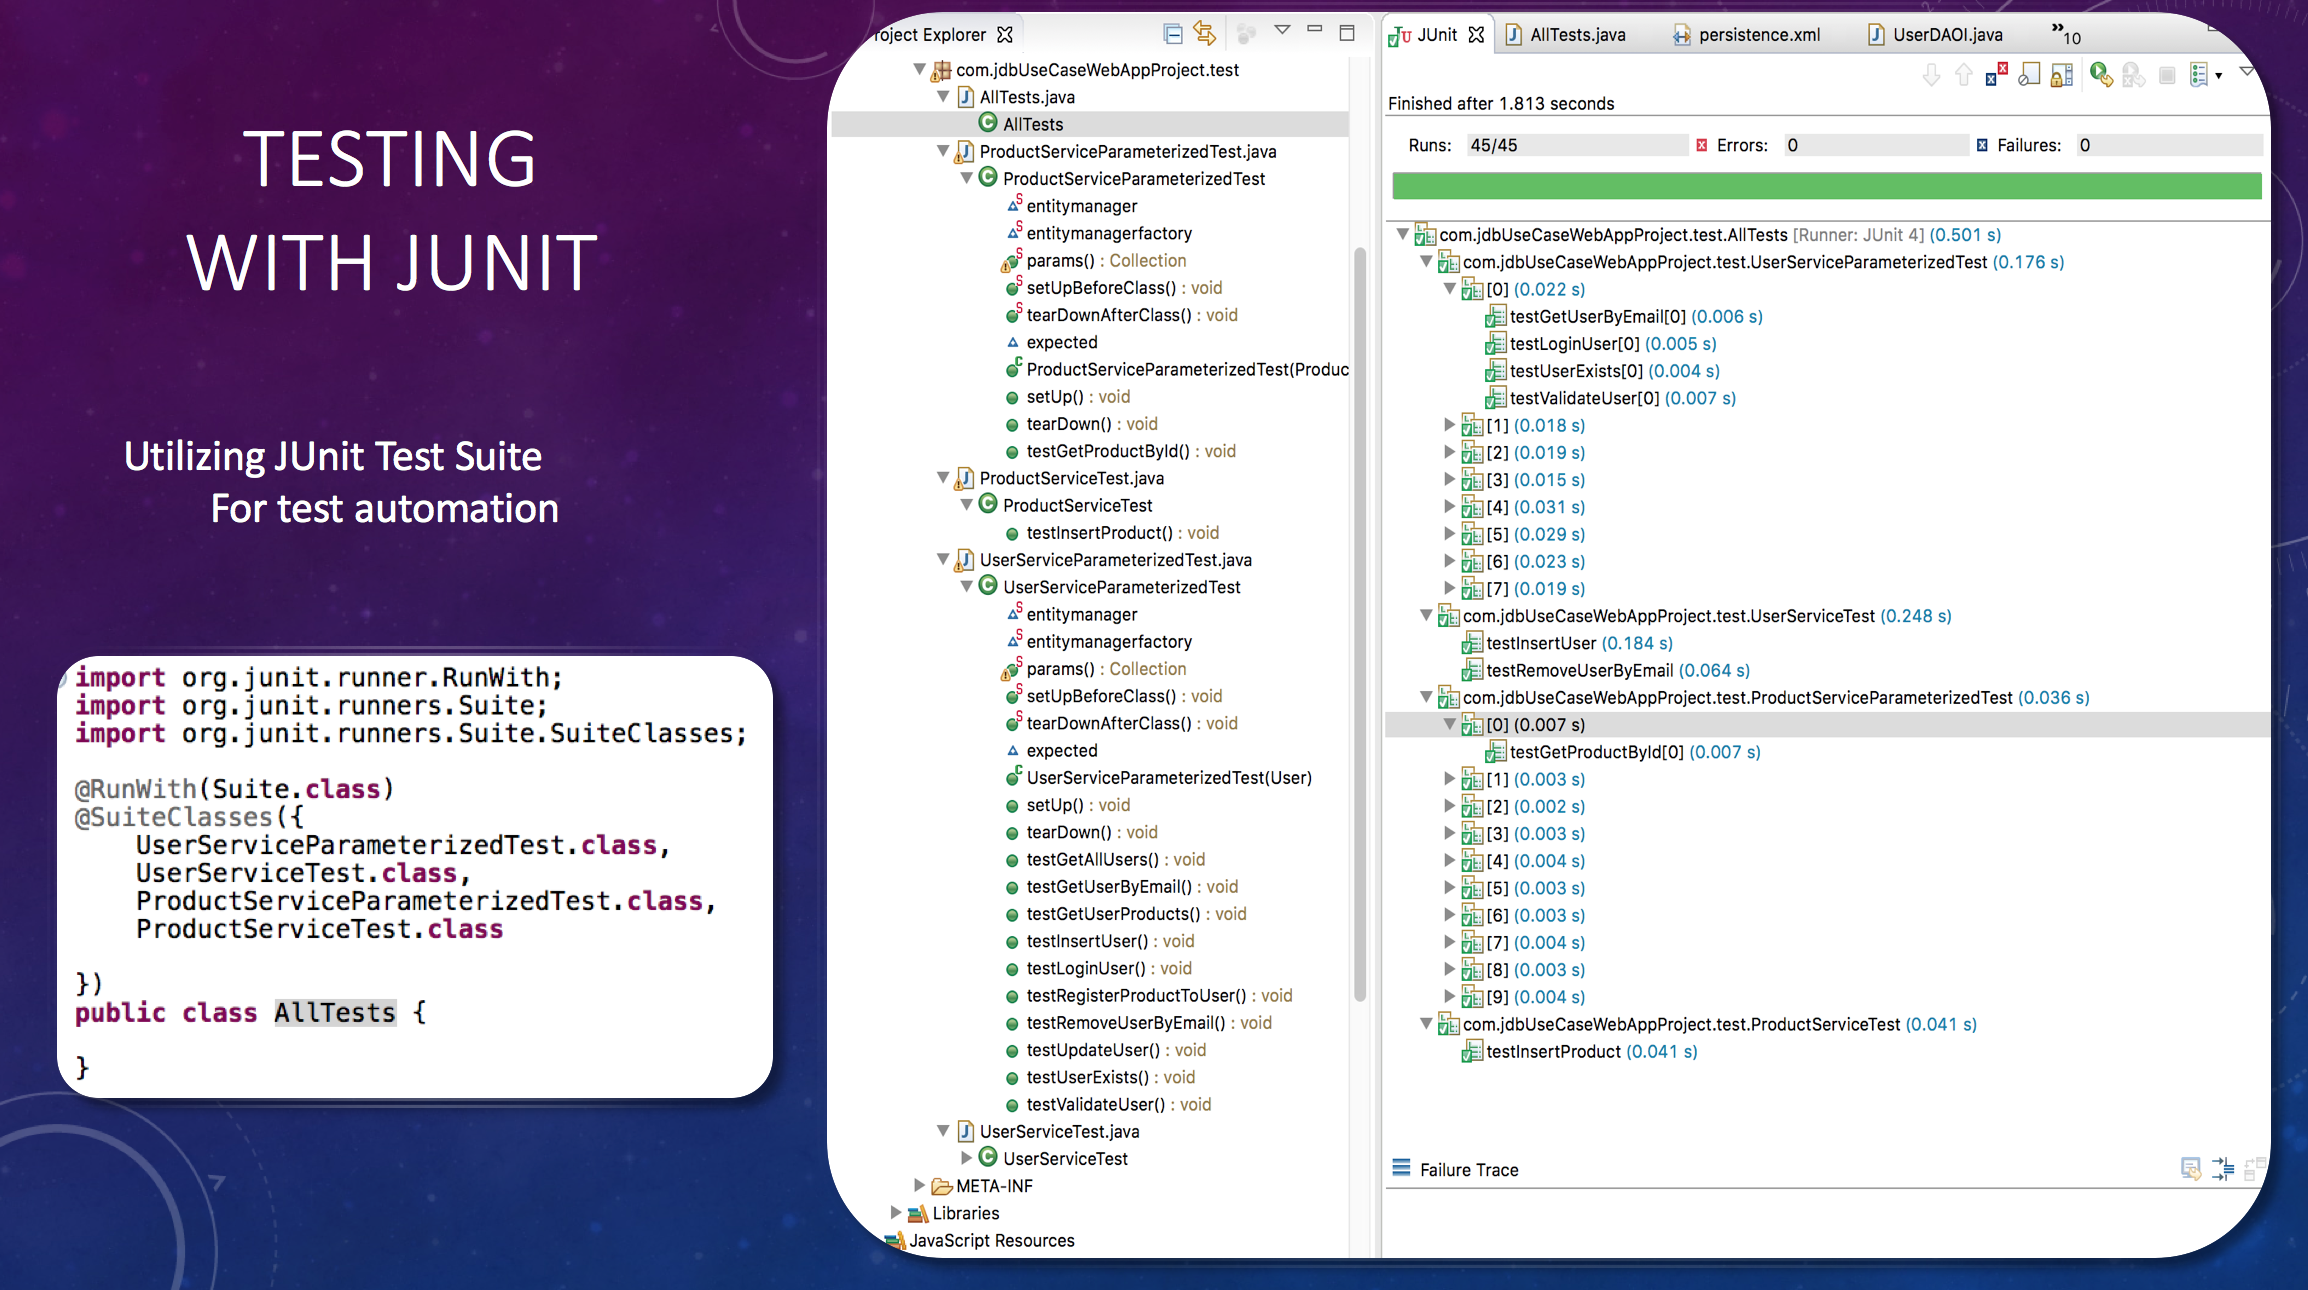Expand test run [1] (0.018 s)

tap(1449, 425)
